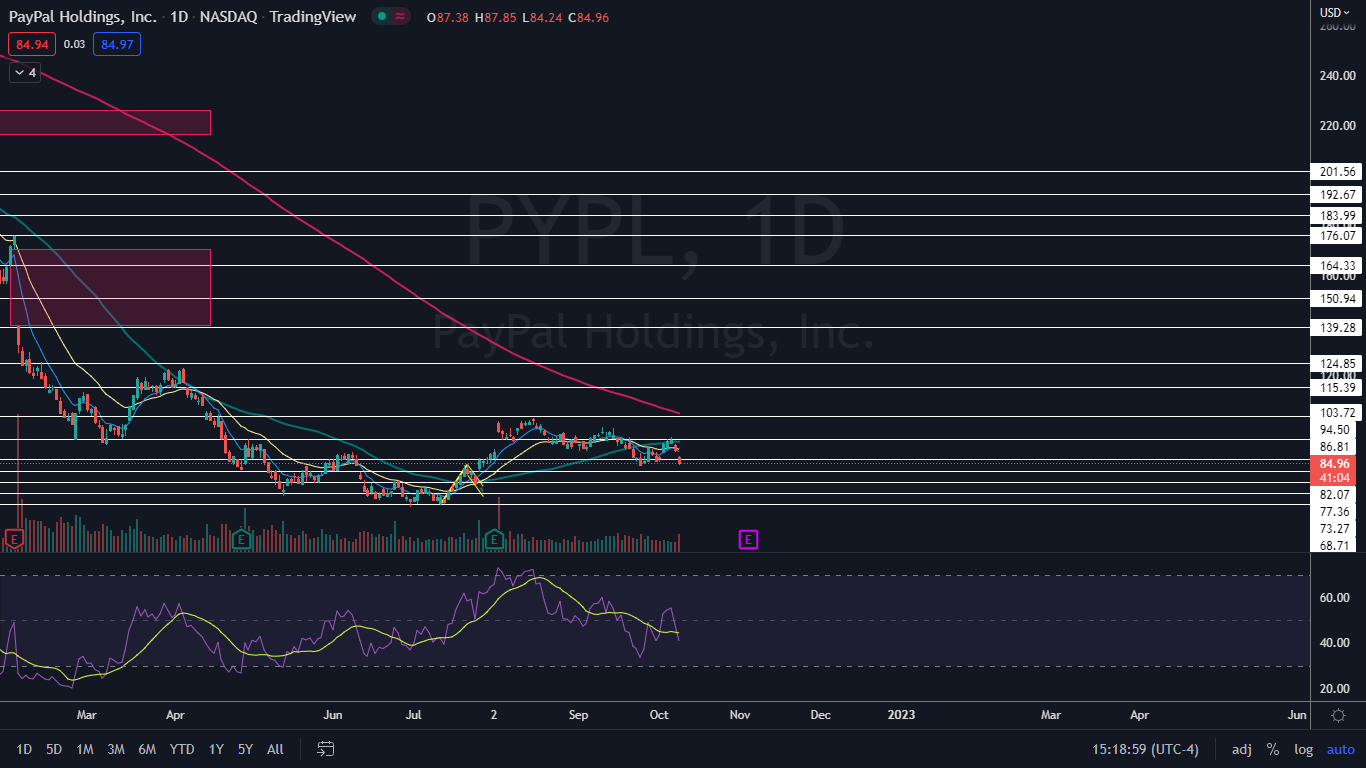This screenshot has width=1366, height=768.
Task: Select the 1Y time range
Action: tap(216, 749)
